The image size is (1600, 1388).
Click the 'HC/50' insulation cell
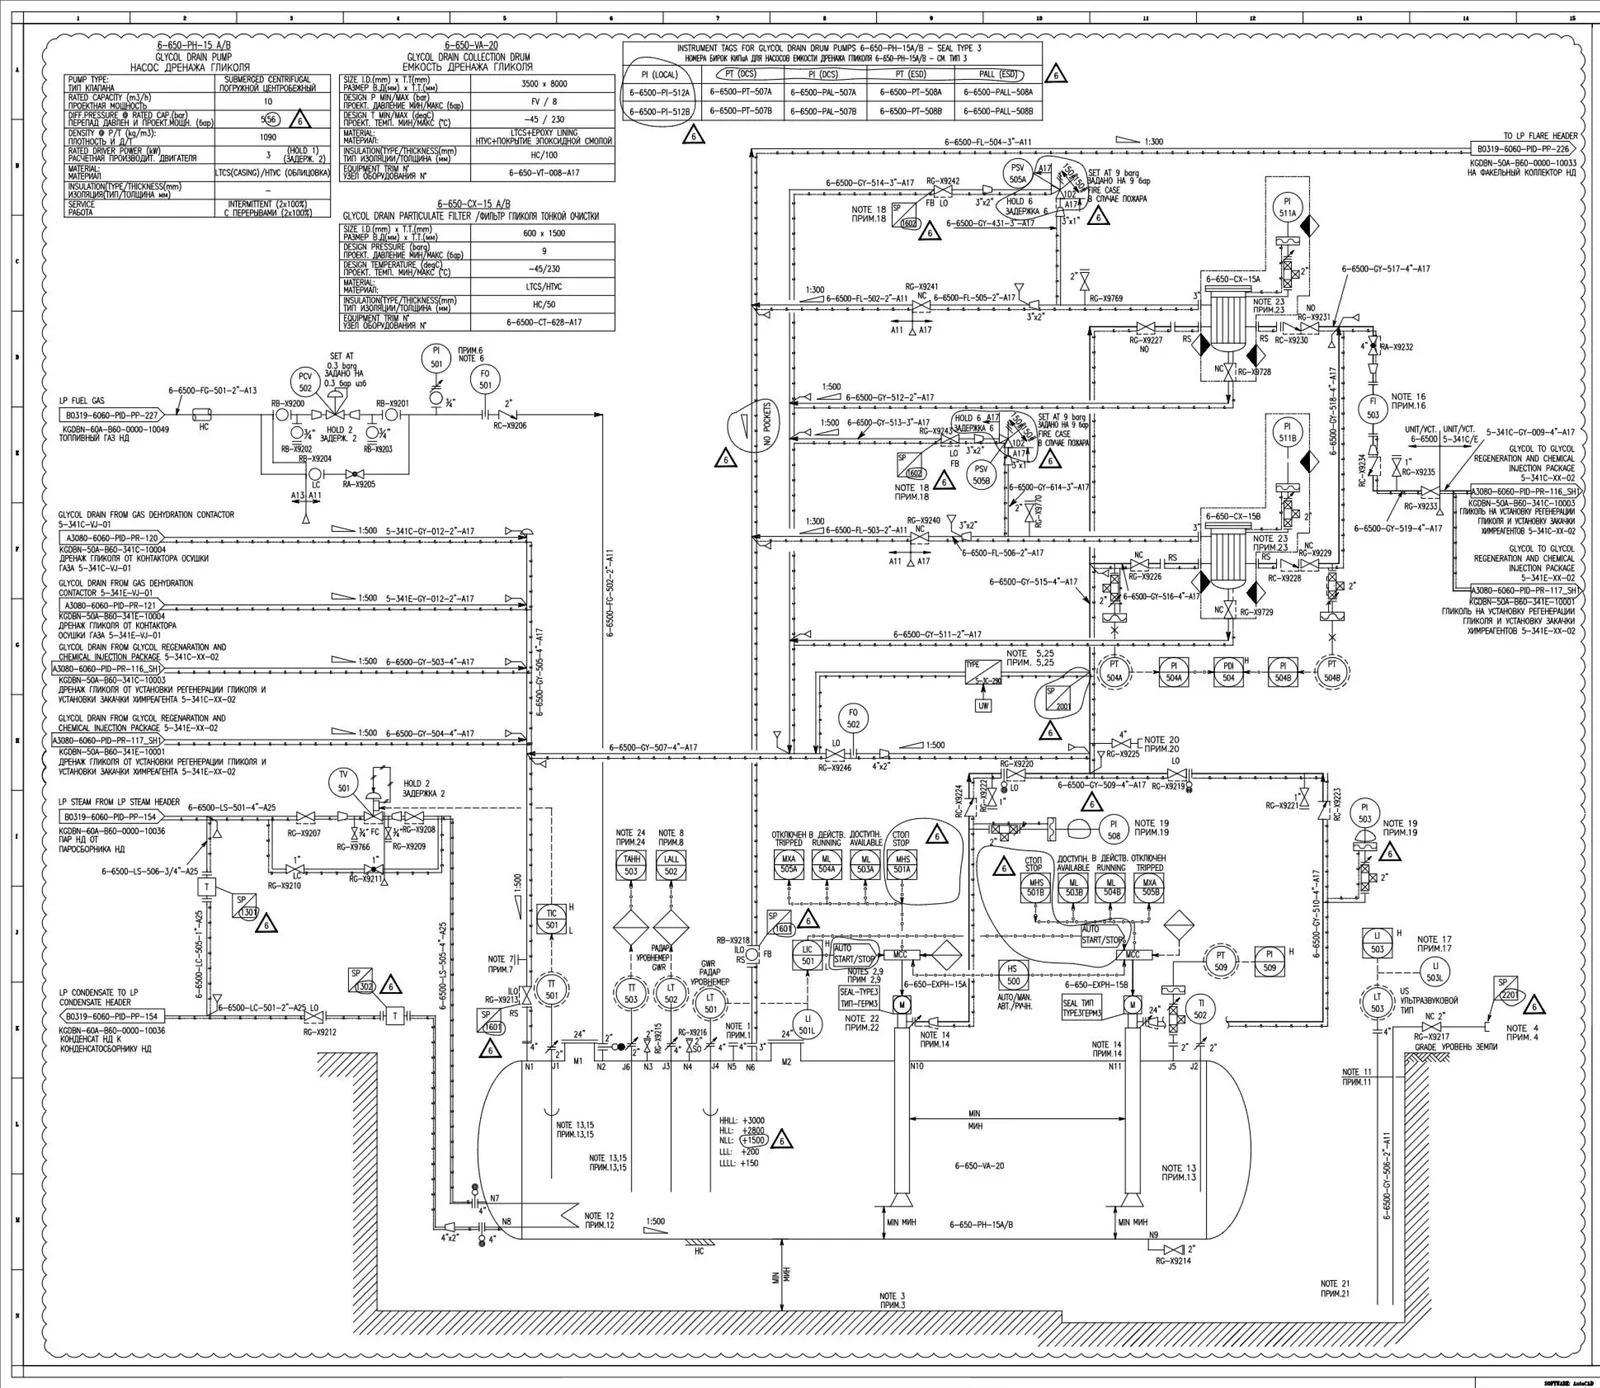point(544,304)
